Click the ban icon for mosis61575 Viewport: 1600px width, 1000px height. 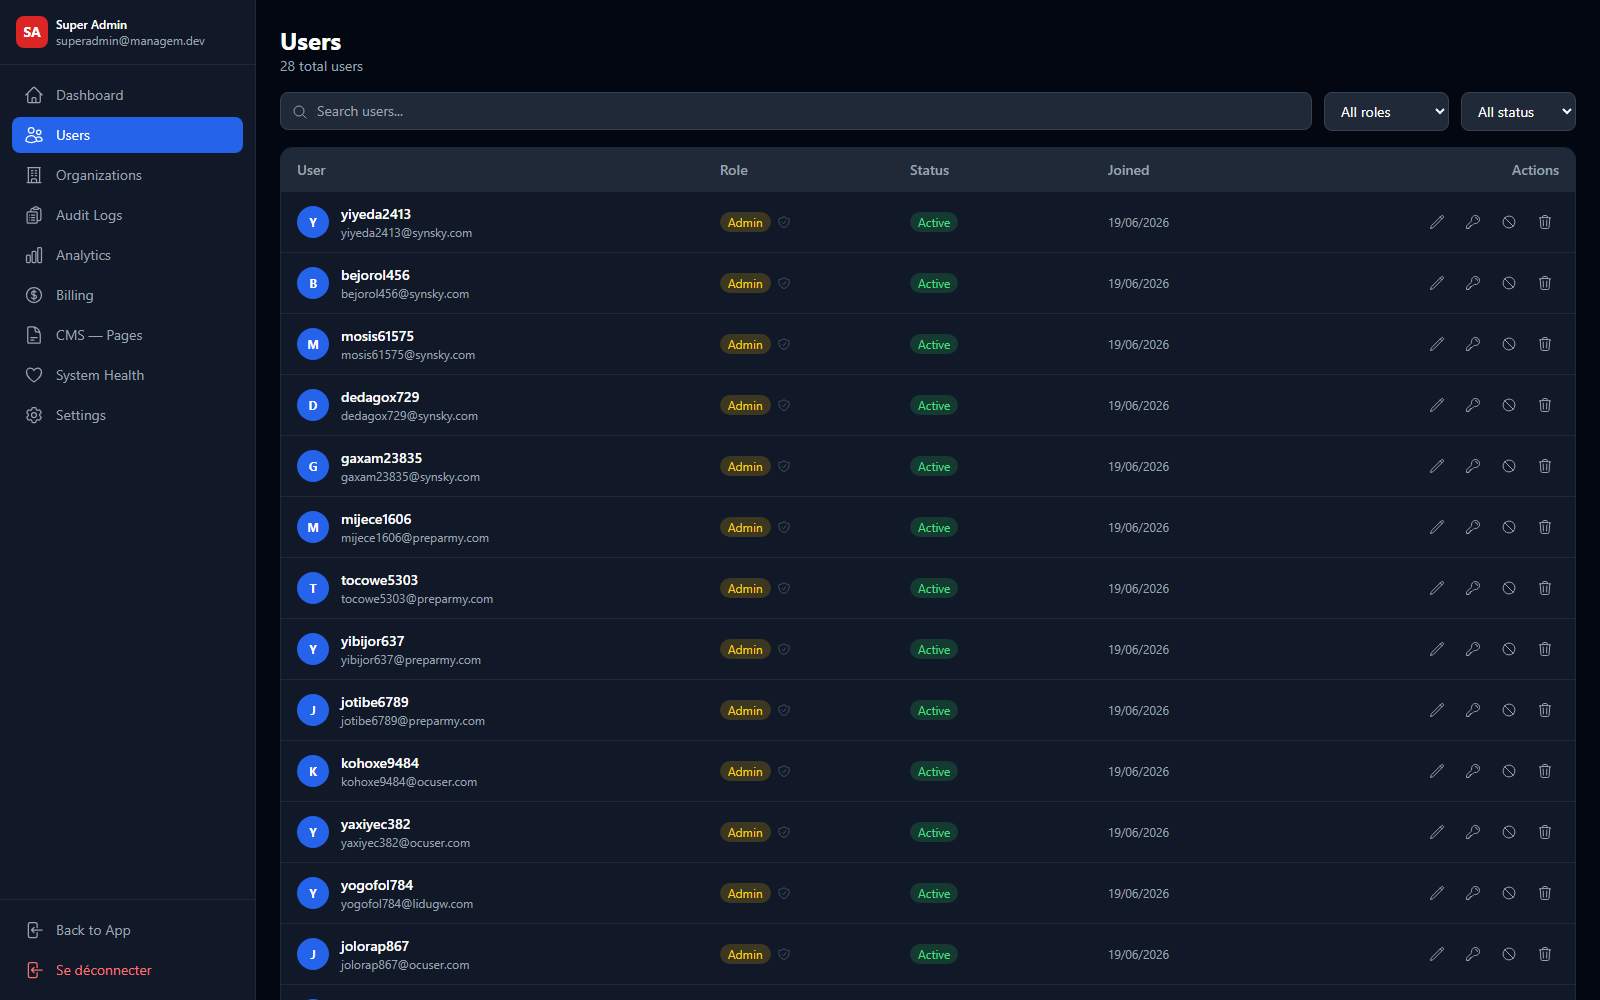1509,344
